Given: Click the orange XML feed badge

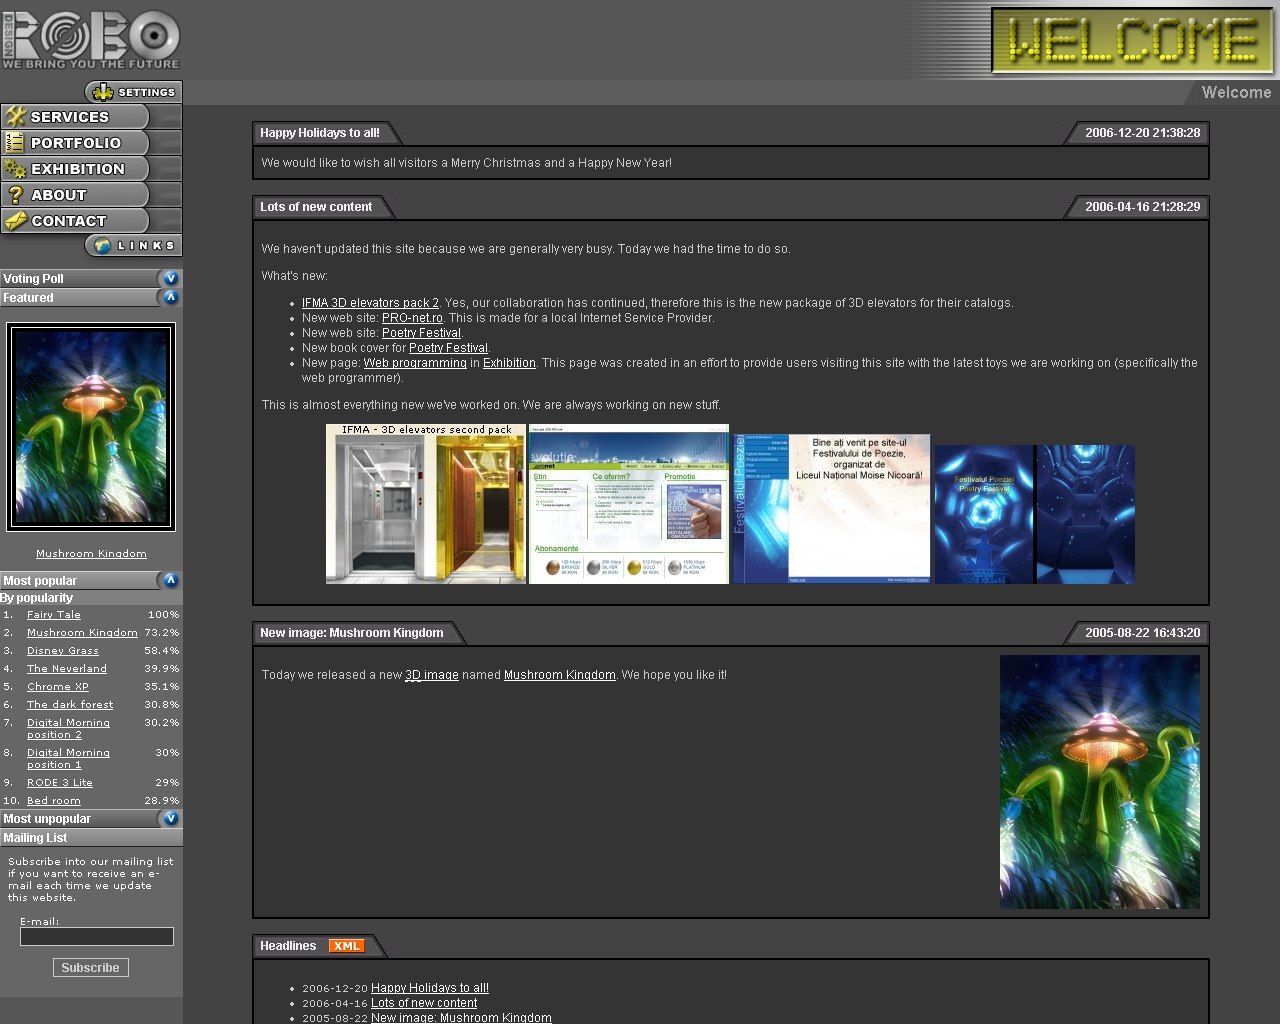Looking at the screenshot, I should point(346,946).
